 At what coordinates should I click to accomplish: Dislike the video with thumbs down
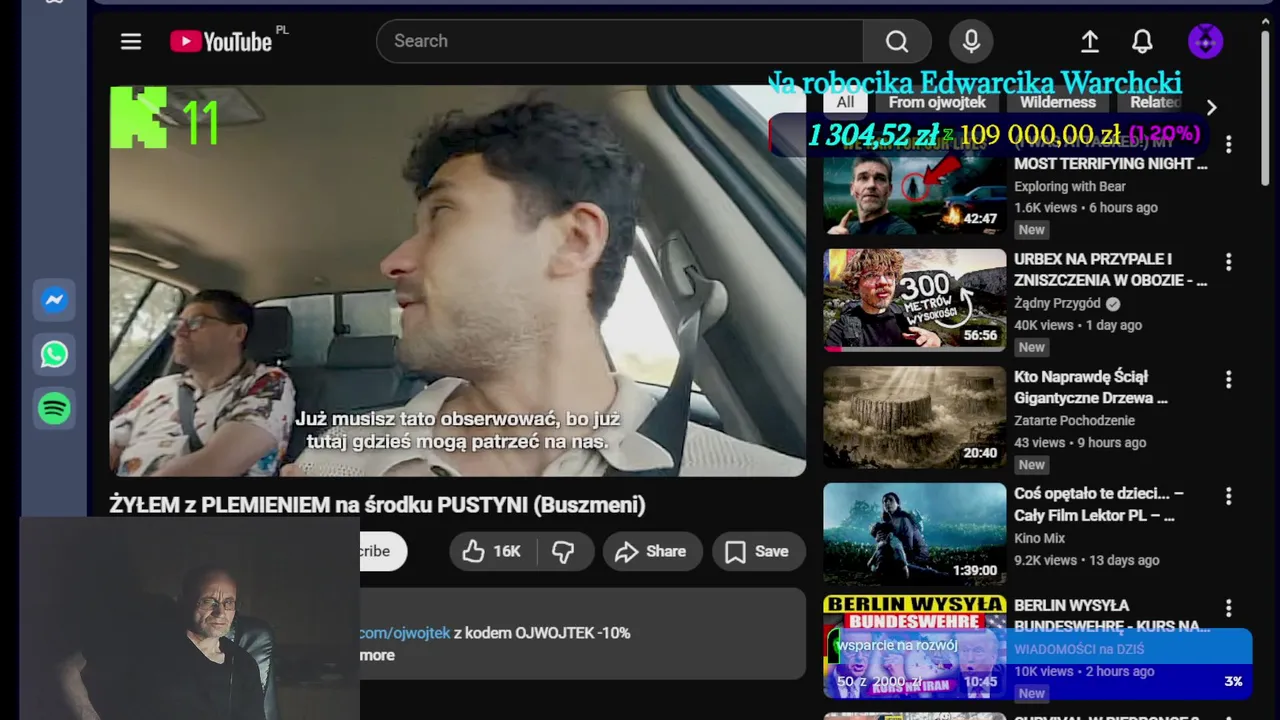564,551
